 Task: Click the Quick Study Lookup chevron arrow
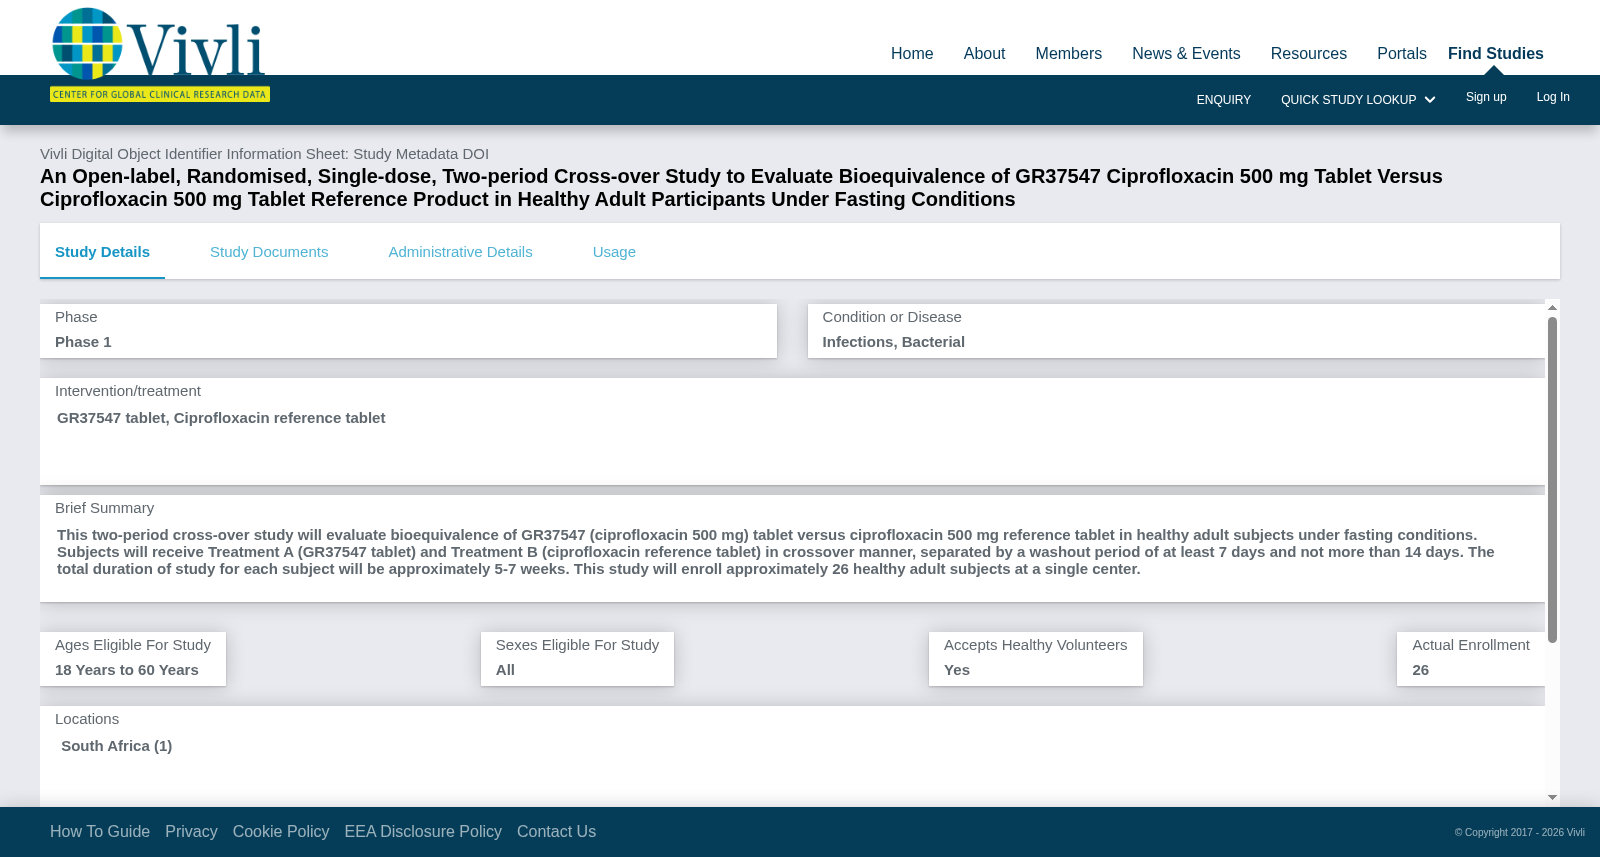(x=1430, y=100)
